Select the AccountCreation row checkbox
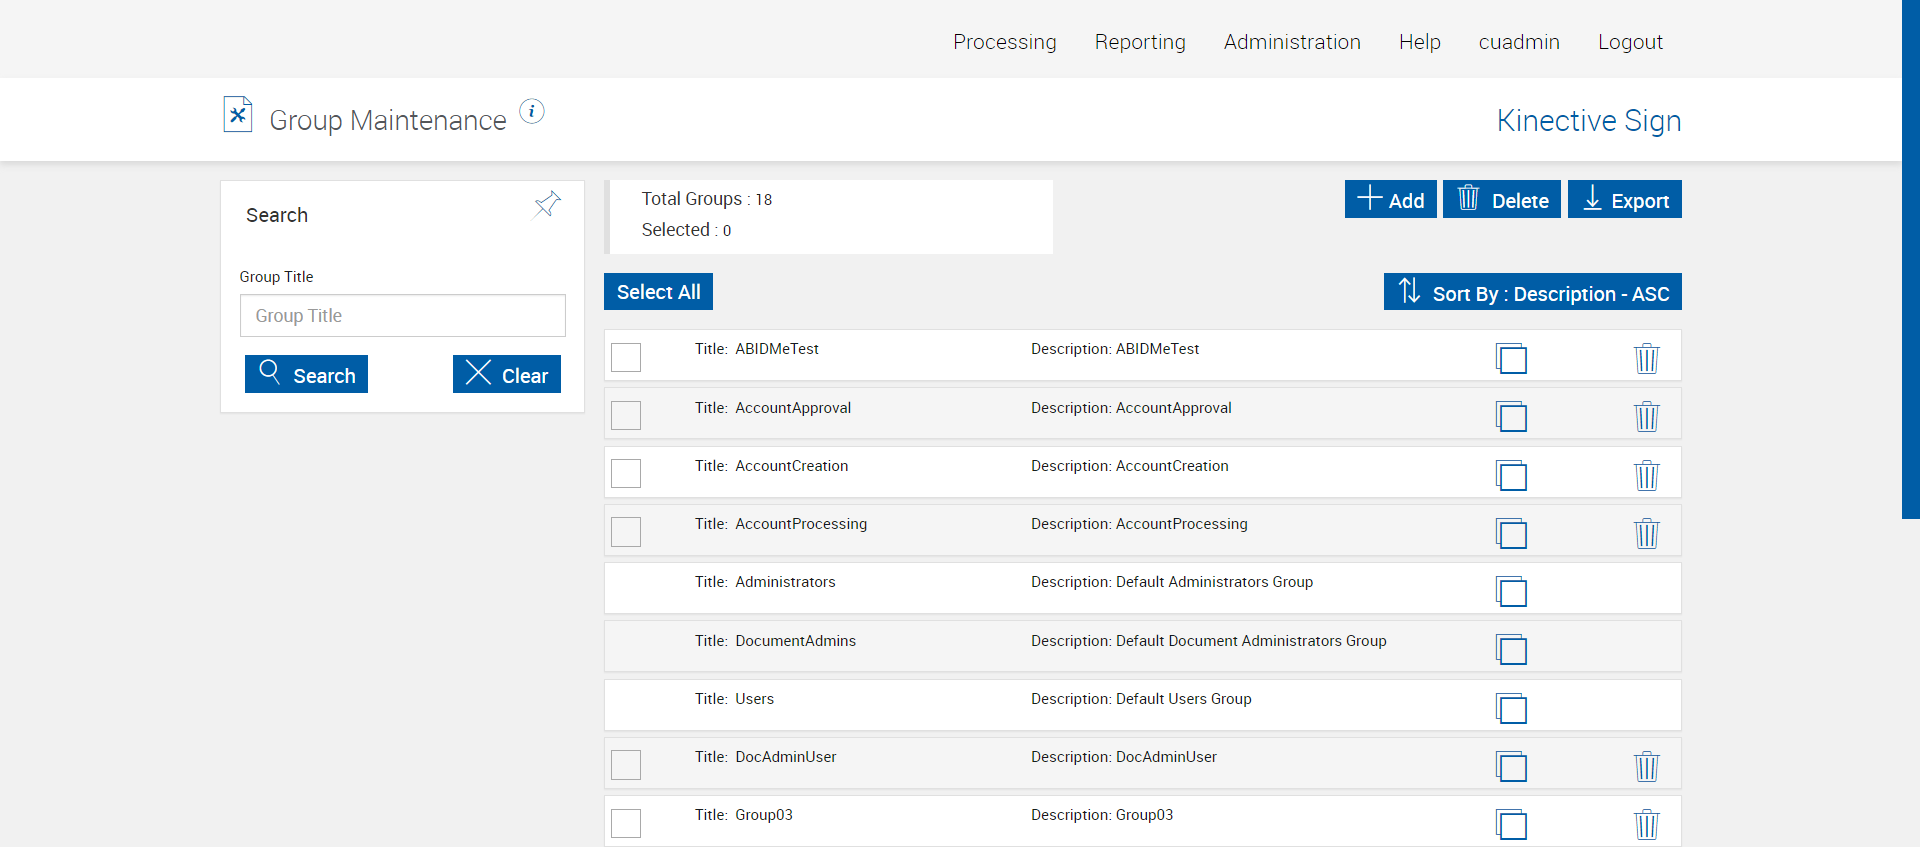 626,473
